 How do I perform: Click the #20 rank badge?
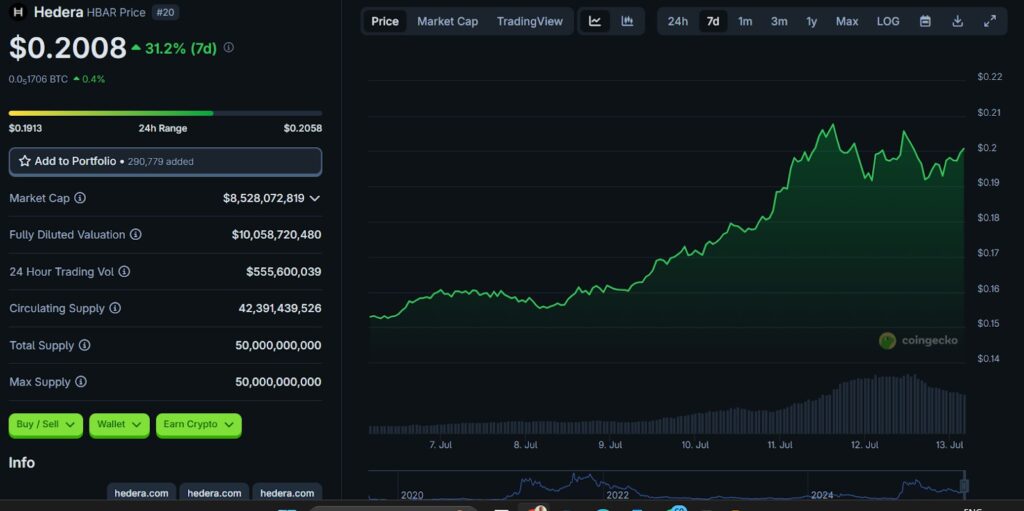(x=165, y=12)
